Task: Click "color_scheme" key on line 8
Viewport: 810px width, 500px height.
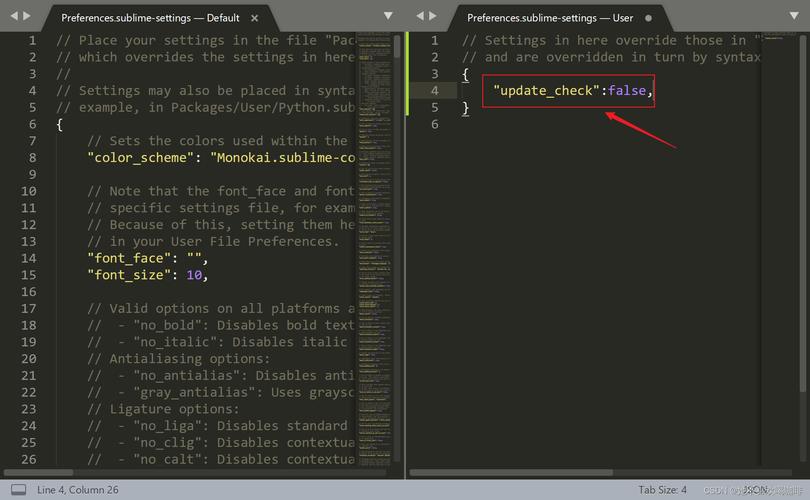Action: click(x=136, y=158)
